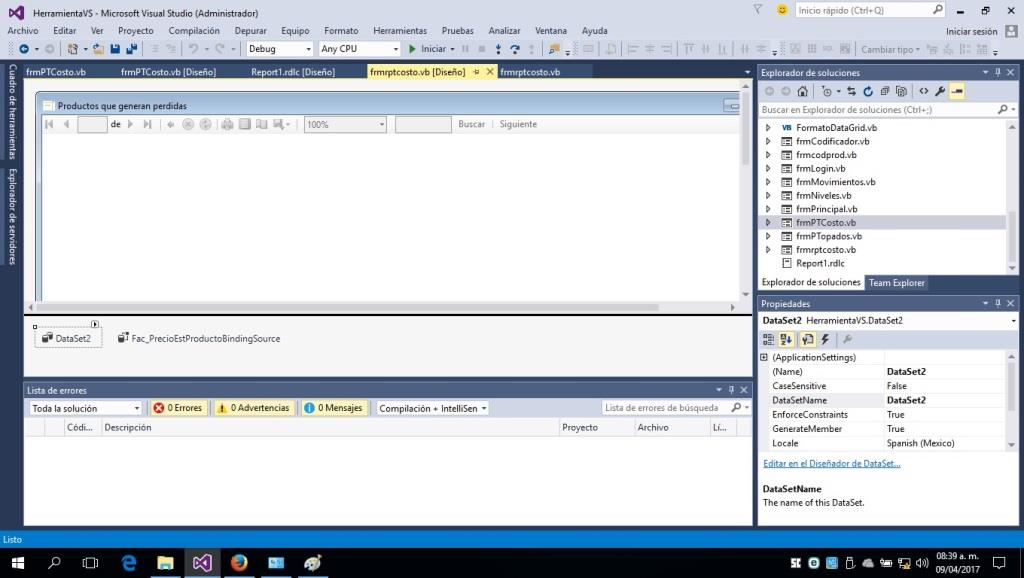Pin the frmrptcosto.vb [Diseño] tab
The image size is (1024, 578).
pos(476,72)
